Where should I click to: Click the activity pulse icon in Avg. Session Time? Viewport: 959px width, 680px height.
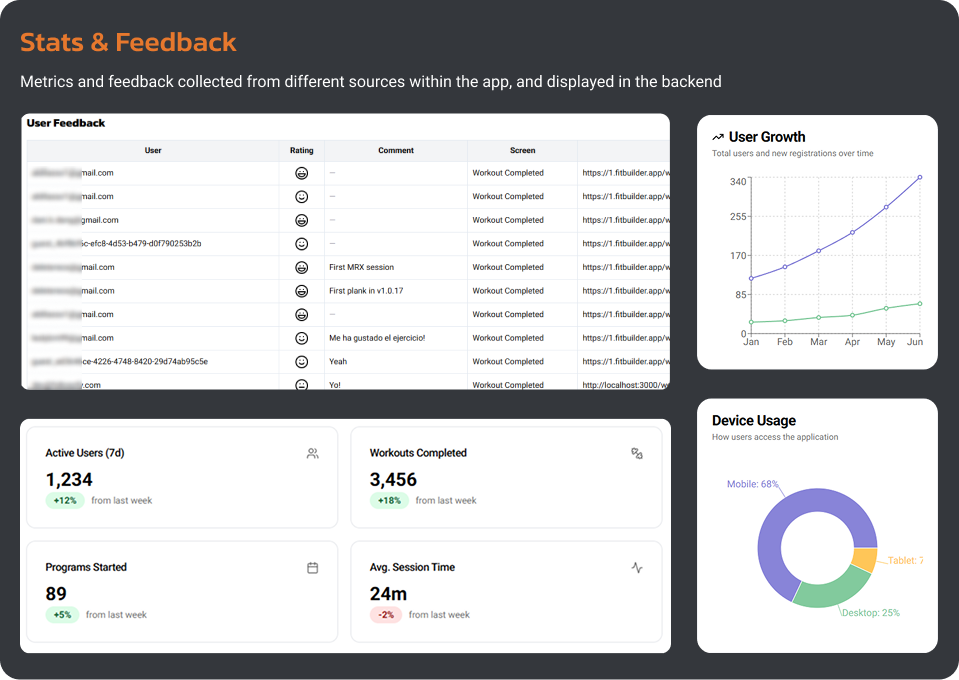[637, 567]
